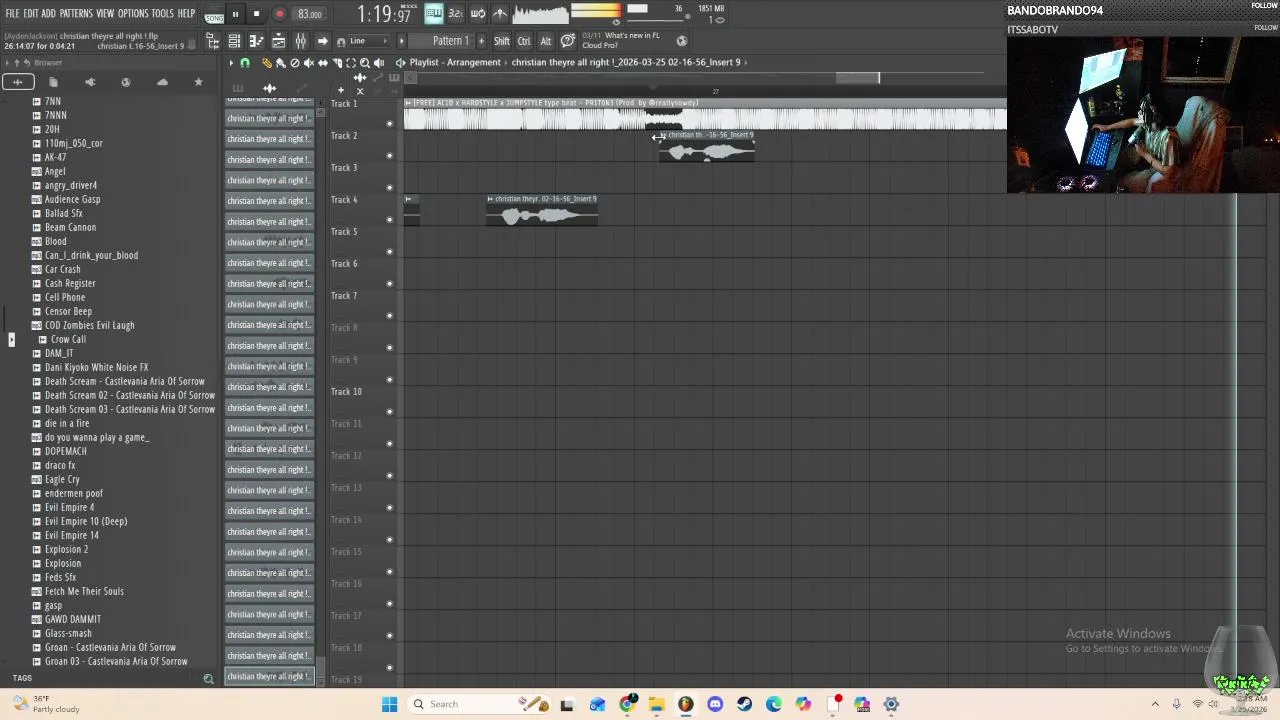Viewport: 1280px width, 720px height.
Task: Click the help question bubble icon
Action: pos(568,41)
